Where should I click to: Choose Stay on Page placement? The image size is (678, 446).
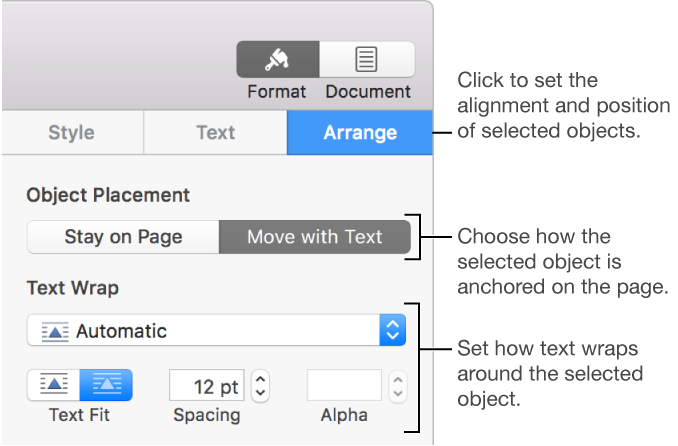123,237
